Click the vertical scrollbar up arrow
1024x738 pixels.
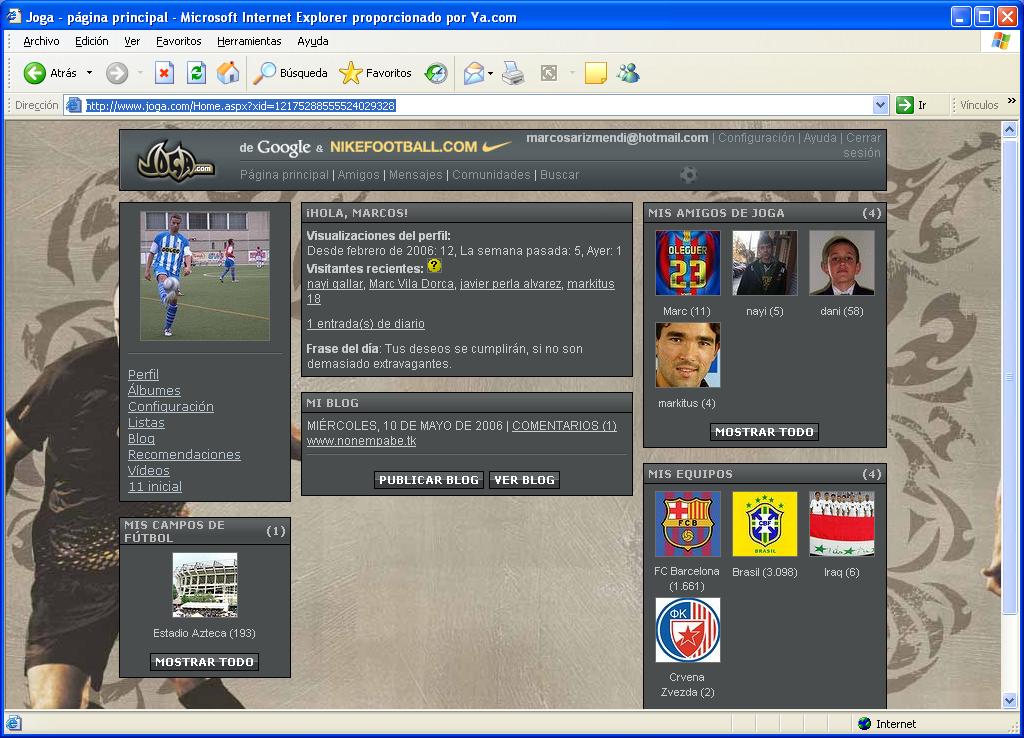1010,129
